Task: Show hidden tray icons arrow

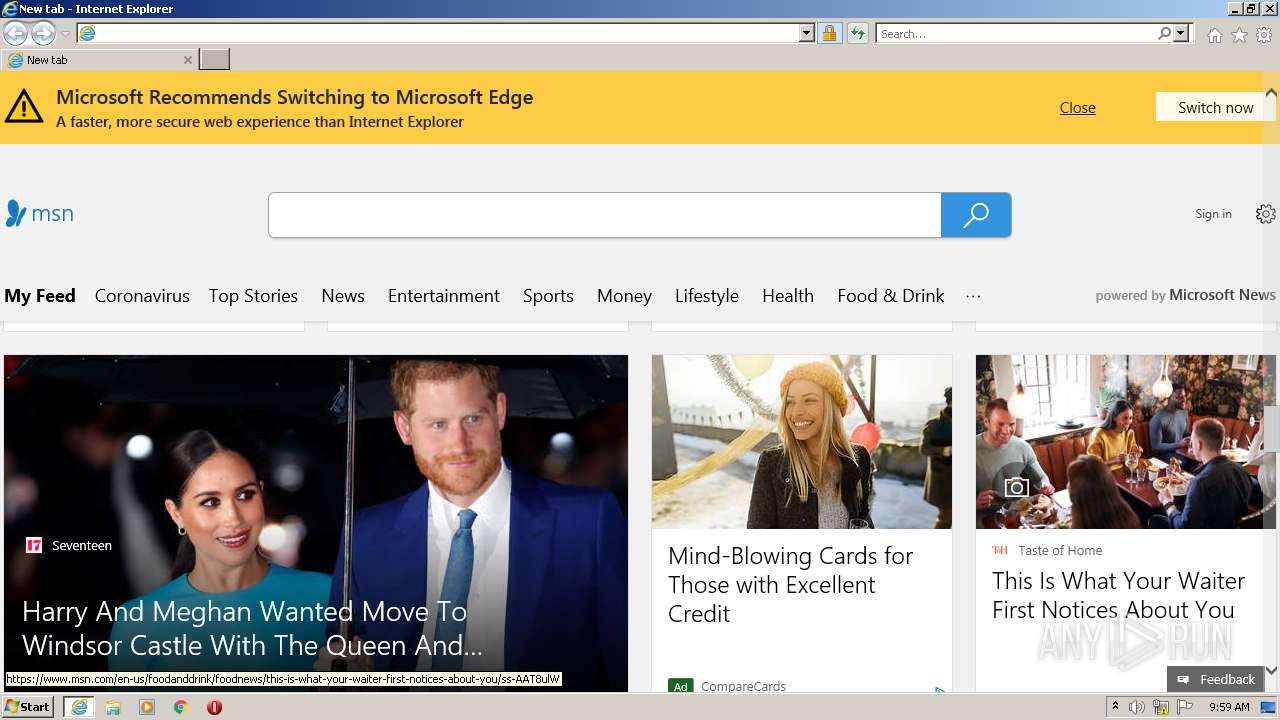Action: pyautogui.click(x=1115, y=707)
